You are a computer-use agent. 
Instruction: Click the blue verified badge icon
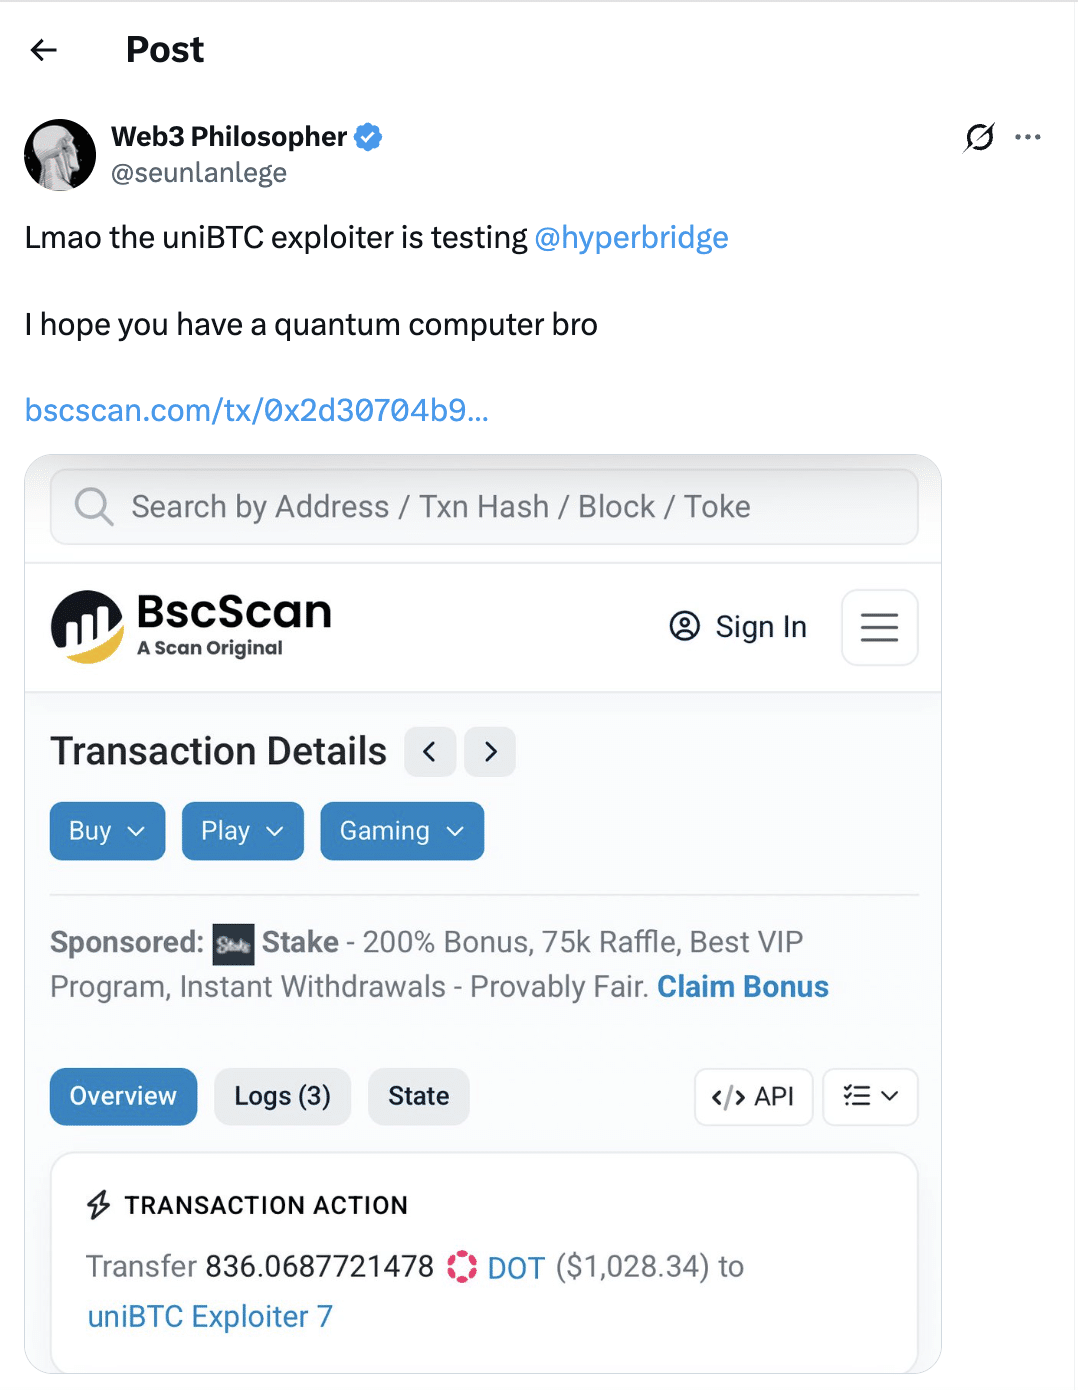coord(369,137)
